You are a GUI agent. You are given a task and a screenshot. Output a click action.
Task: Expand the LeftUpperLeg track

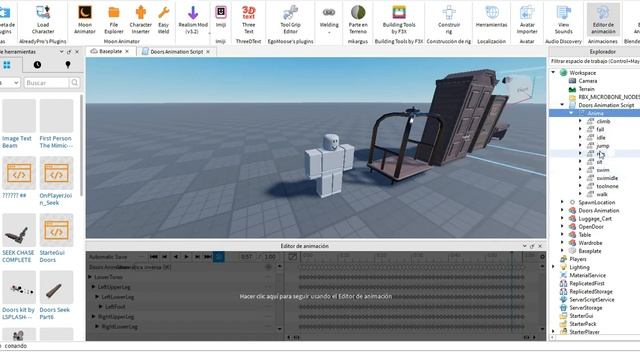tap(93, 287)
